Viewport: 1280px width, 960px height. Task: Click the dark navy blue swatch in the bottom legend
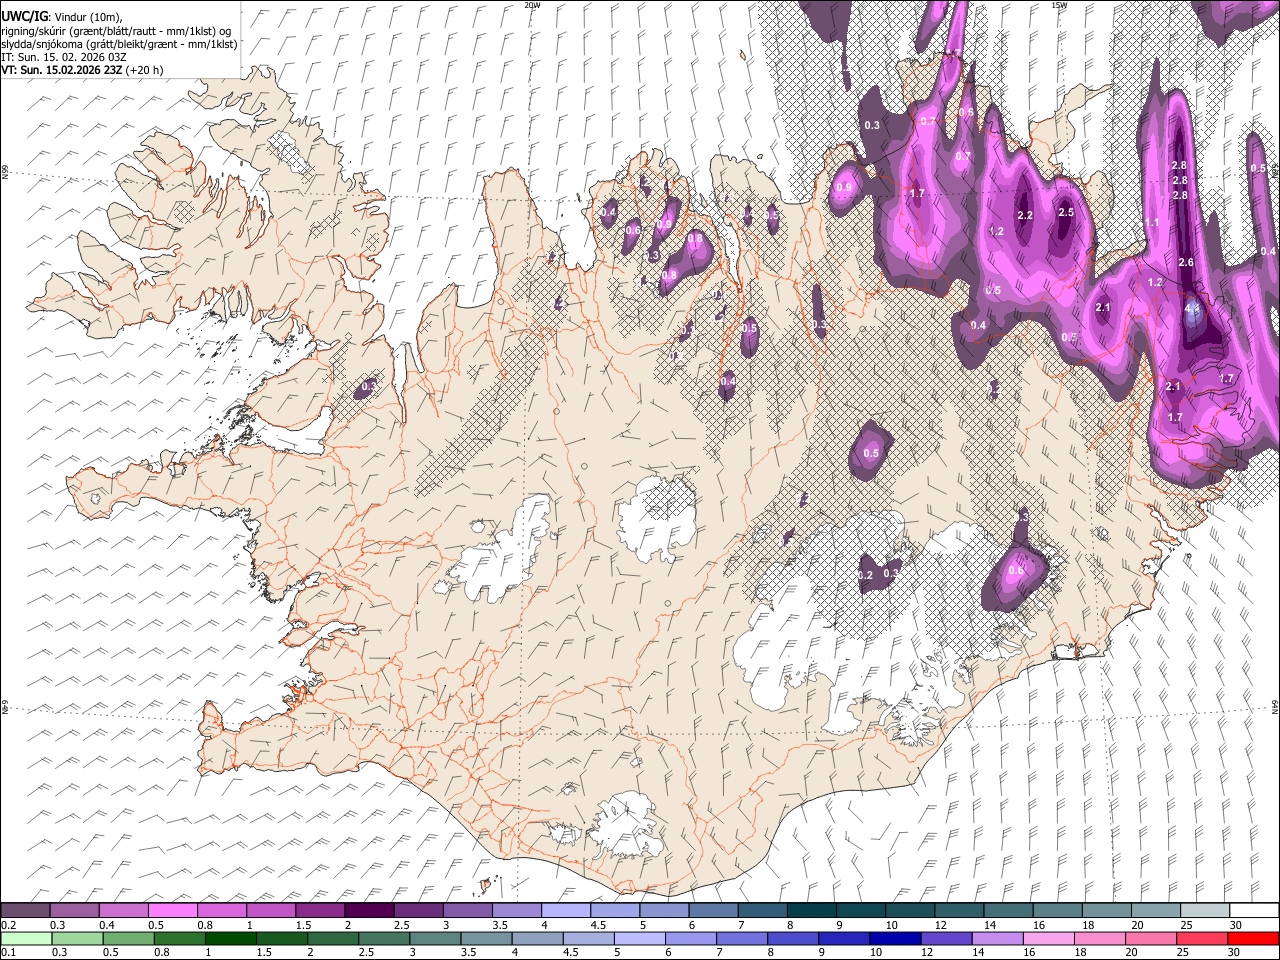click(x=894, y=938)
